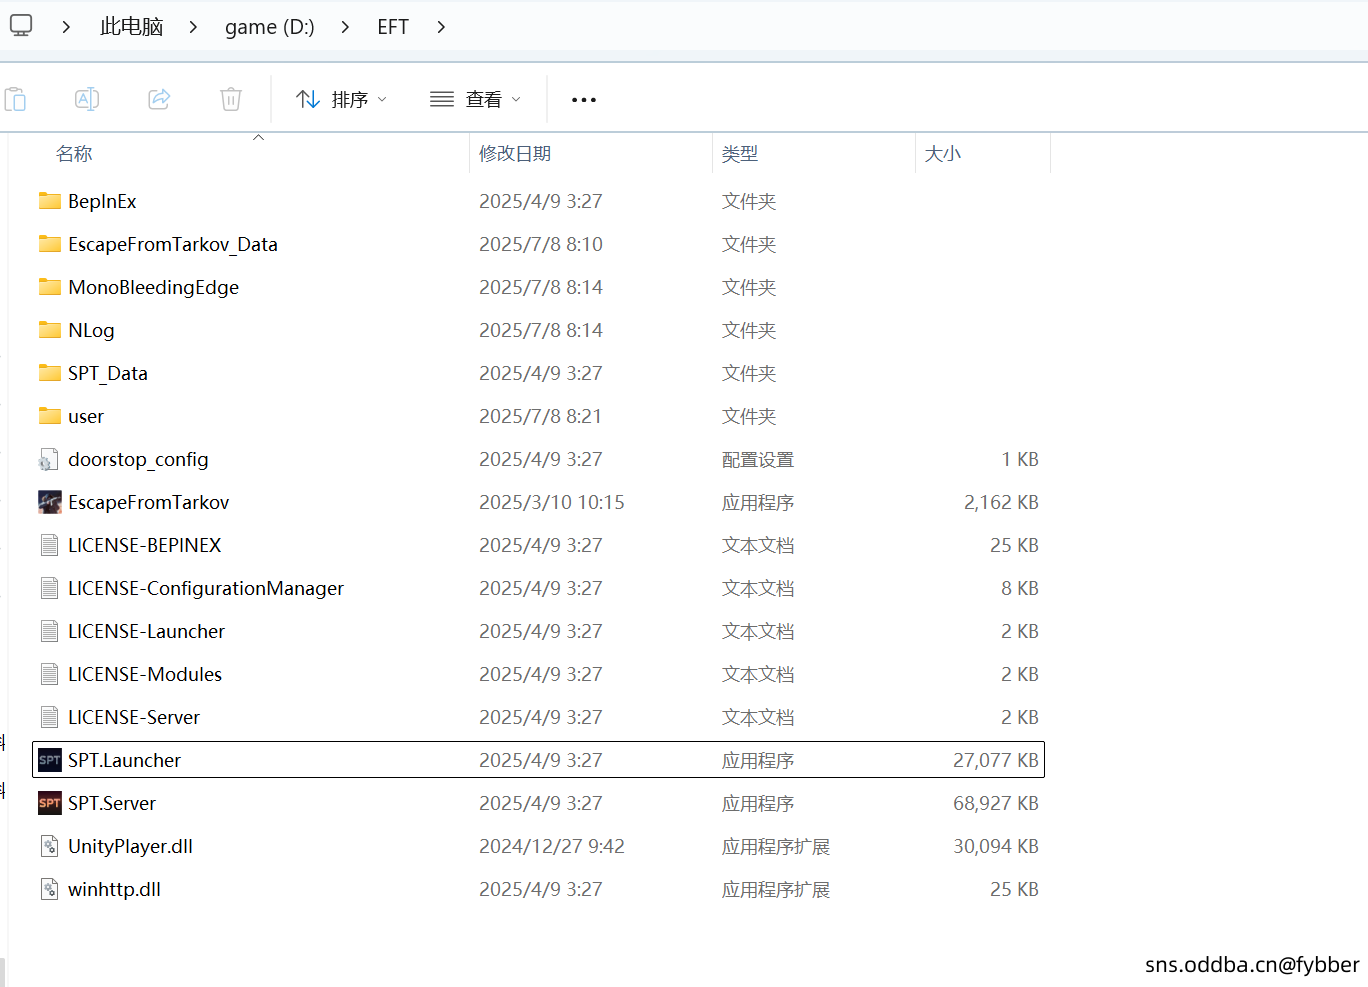Go to game (D:) in breadcrumb
This screenshot has width=1368, height=987.
click(x=270, y=27)
